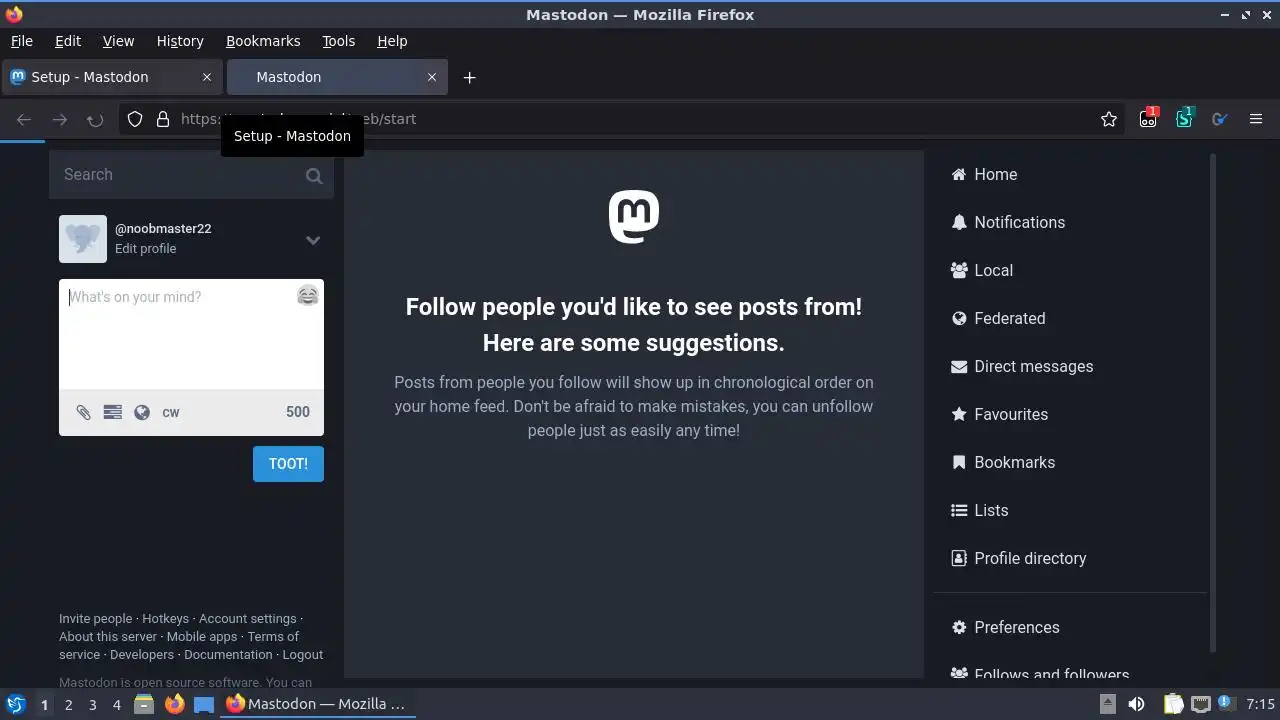The width and height of the screenshot is (1280, 720).
Task: Focus the Search input field
Action: pyautogui.click(x=191, y=175)
